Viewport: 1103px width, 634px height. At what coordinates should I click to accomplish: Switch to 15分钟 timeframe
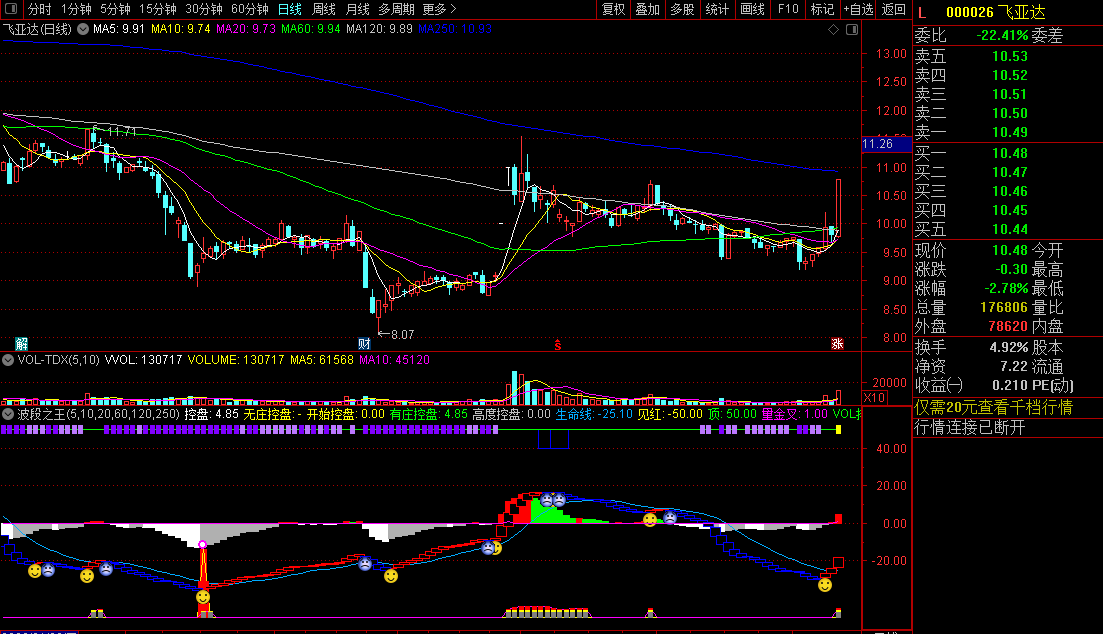point(157,9)
